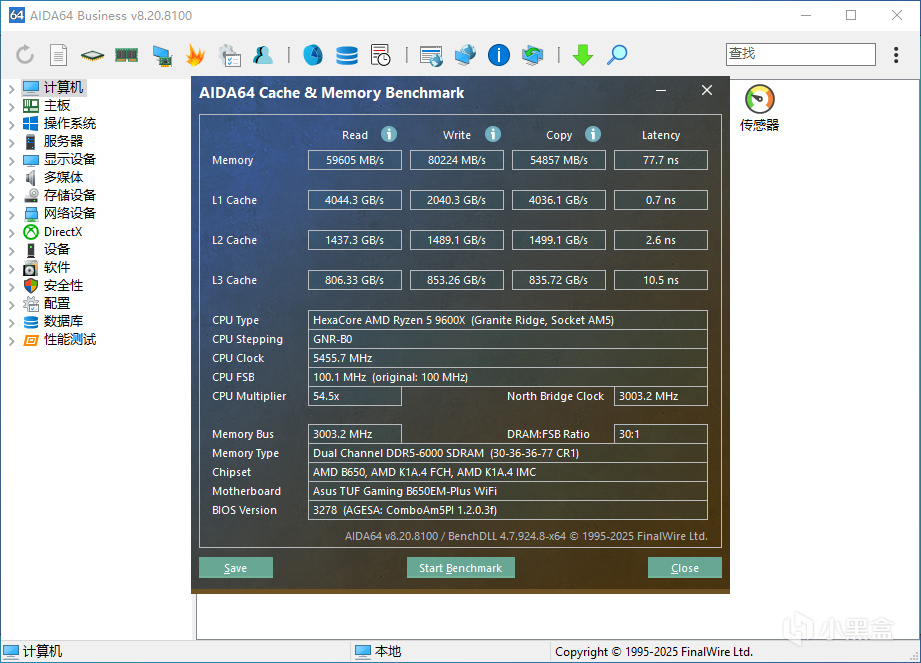Click Memory Latency value 77.7 ns
Viewport: 921px width, 663px height.
(660, 160)
